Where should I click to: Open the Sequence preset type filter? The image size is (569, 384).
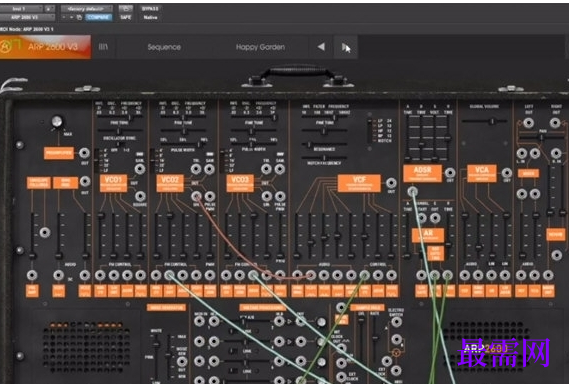[164, 47]
